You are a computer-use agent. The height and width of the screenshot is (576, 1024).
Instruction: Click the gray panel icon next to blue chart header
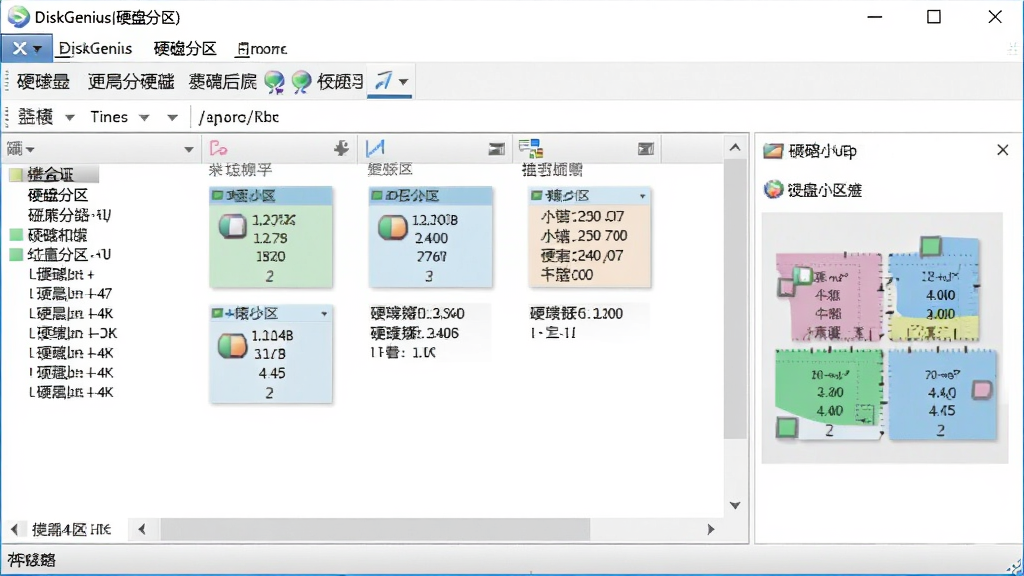[x=496, y=149]
